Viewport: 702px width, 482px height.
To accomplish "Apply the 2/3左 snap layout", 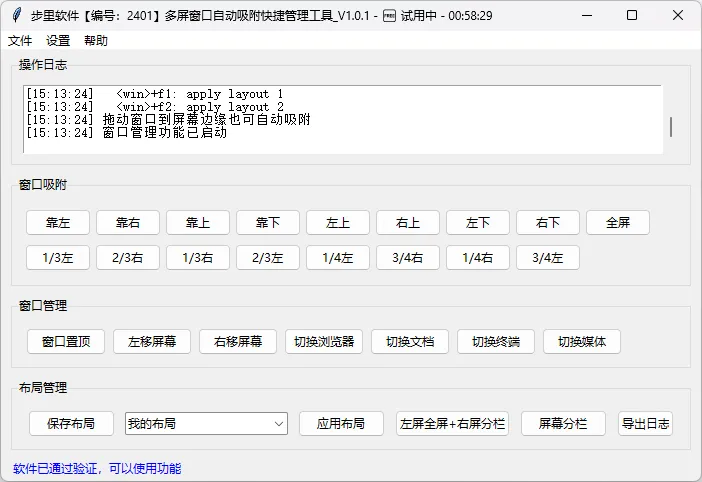I will (268, 257).
